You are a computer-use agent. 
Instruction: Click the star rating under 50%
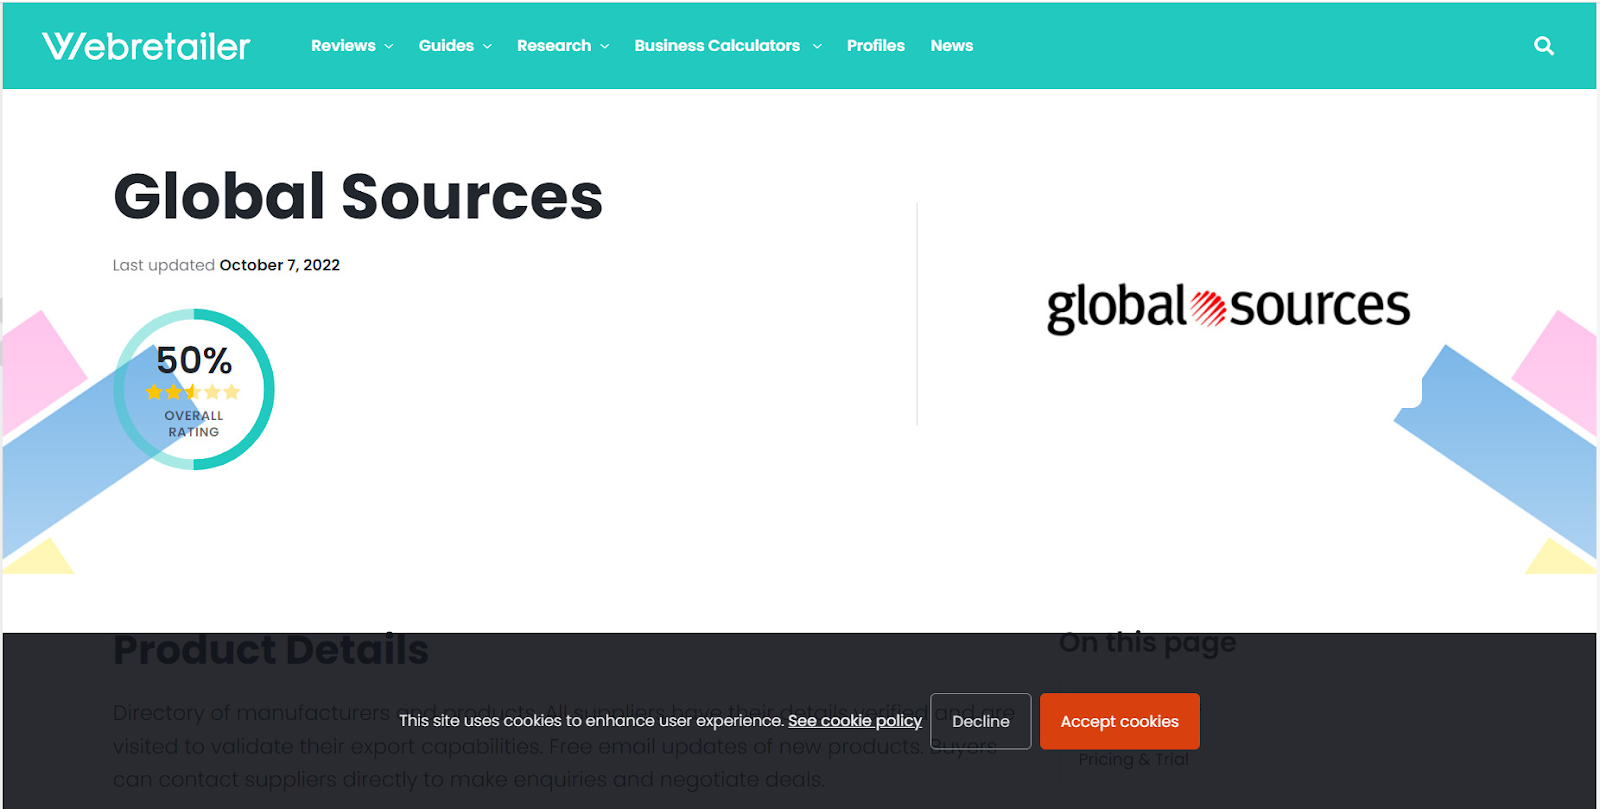coord(193,392)
